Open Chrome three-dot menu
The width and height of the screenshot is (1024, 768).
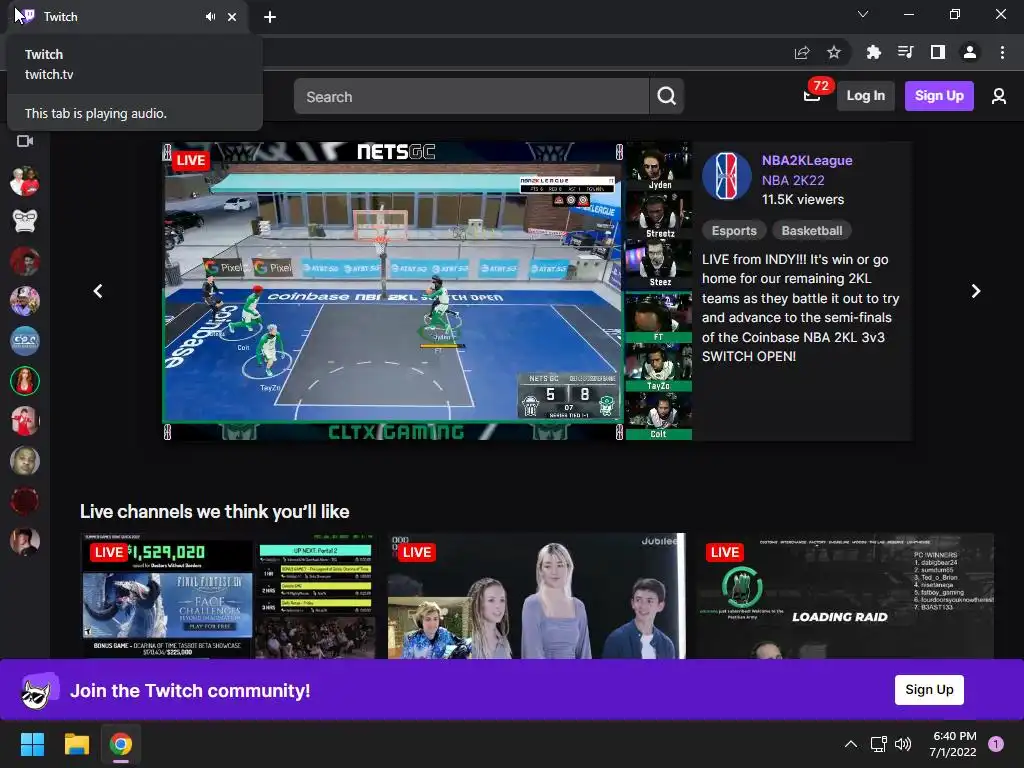(x=1002, y=52)
